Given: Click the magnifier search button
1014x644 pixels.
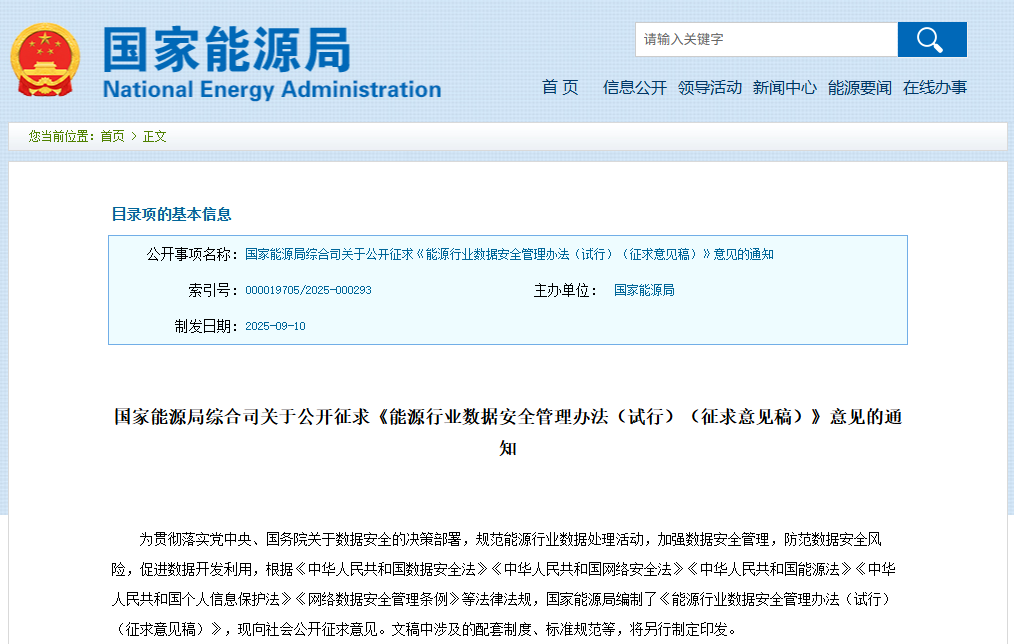Looking at the screenshot, I should click(931, 40).
